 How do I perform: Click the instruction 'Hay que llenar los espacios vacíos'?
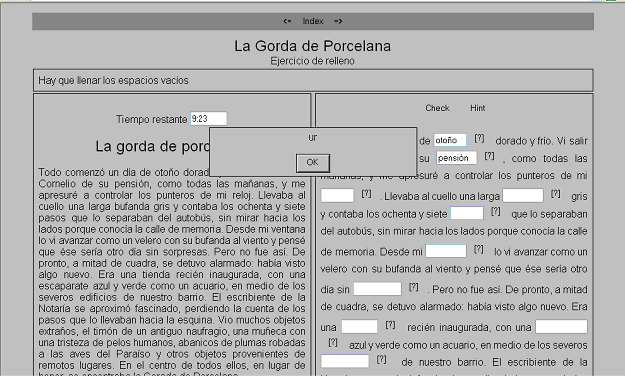(113, 81)
